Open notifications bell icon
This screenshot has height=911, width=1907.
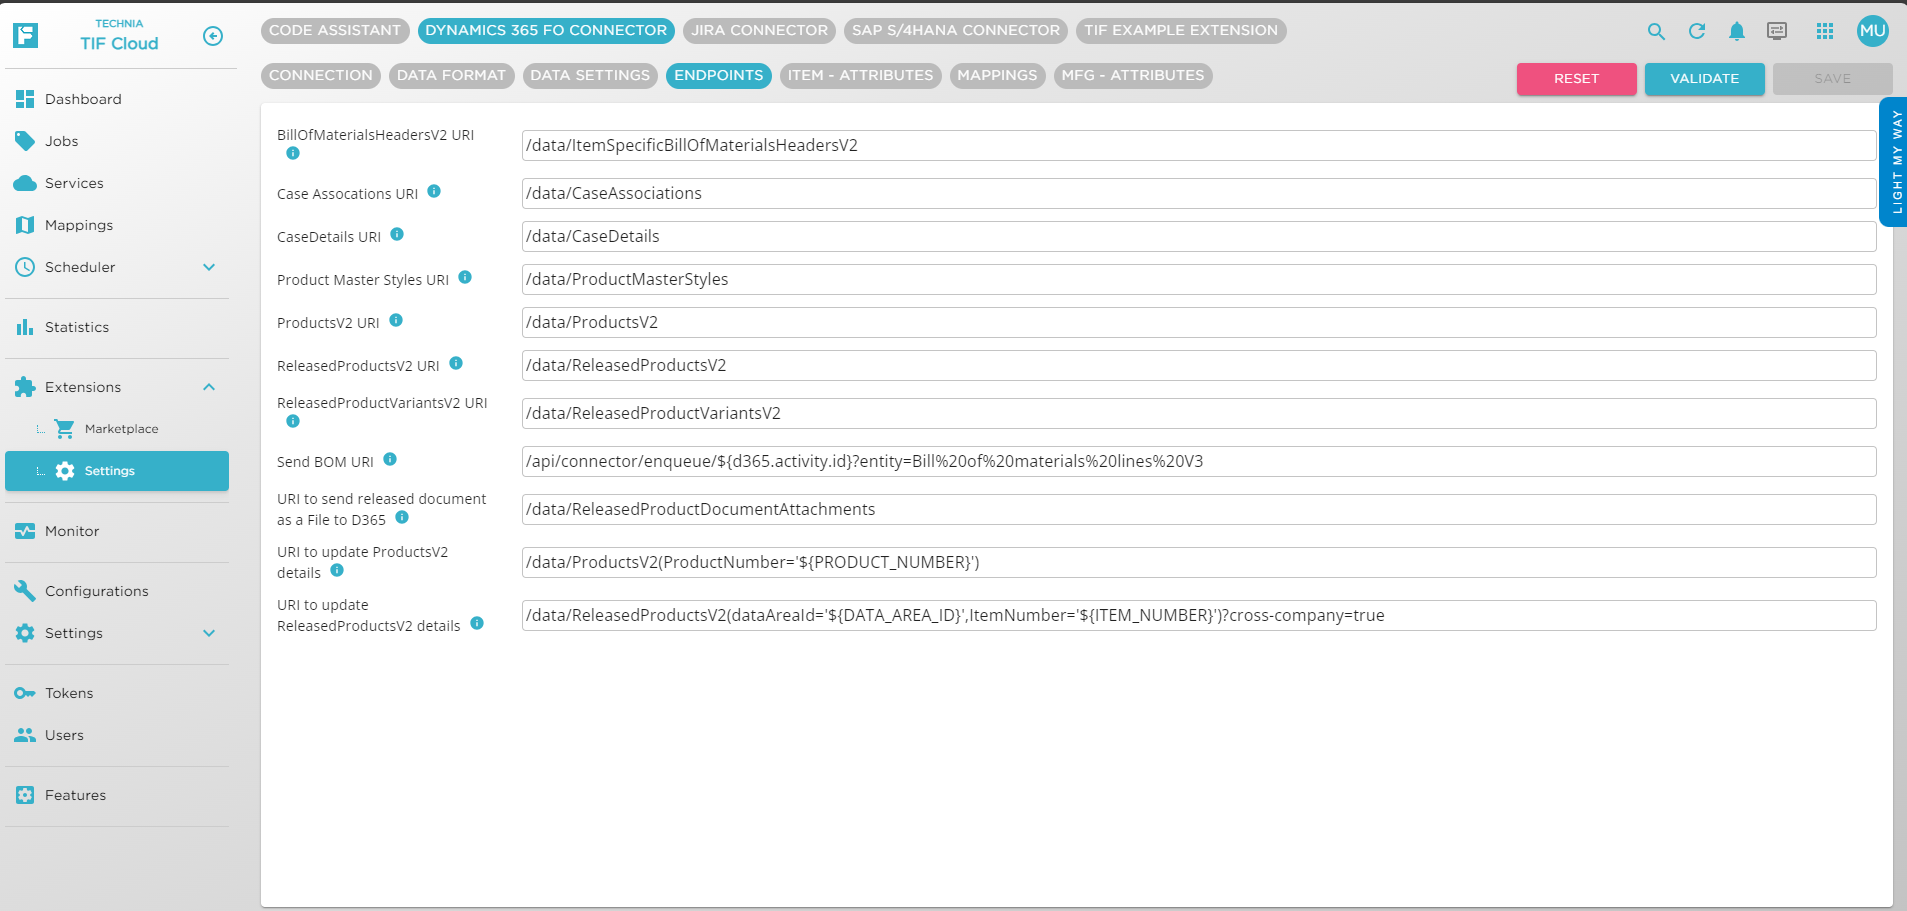pyautogui.click(x=1737, y=31)
